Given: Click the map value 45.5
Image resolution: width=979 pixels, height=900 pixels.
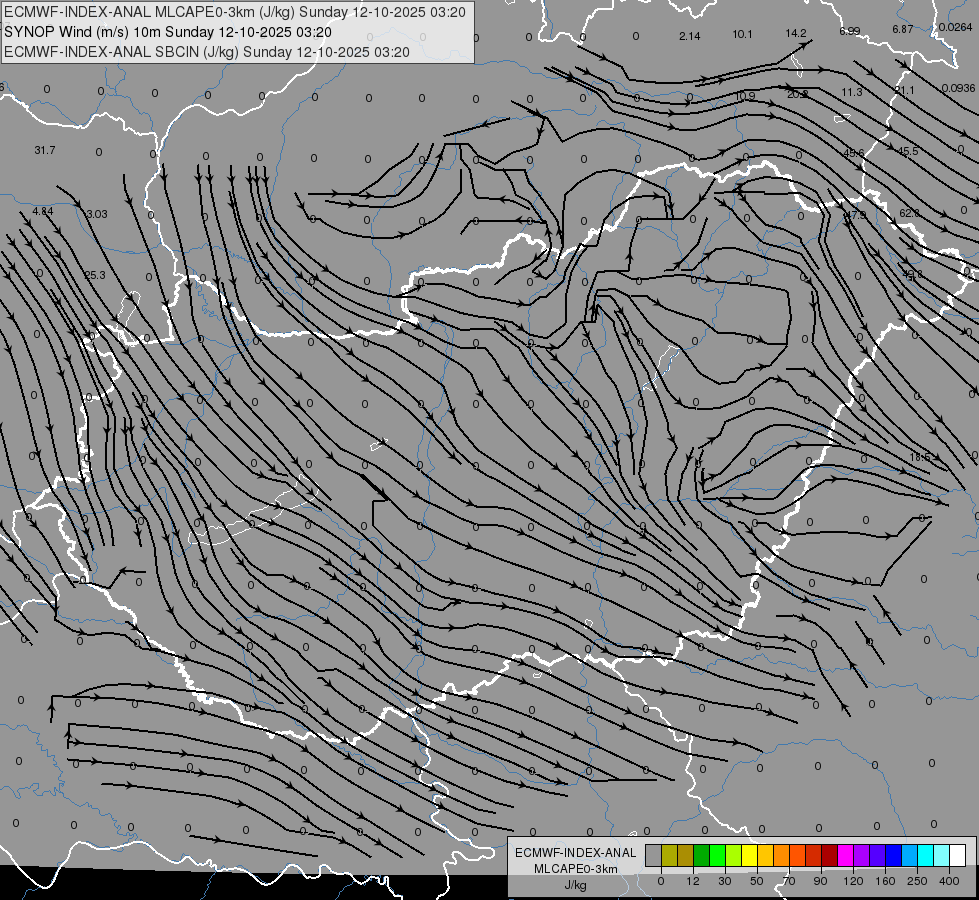Looking at the screenshot, I should click(x=908, y=151).
